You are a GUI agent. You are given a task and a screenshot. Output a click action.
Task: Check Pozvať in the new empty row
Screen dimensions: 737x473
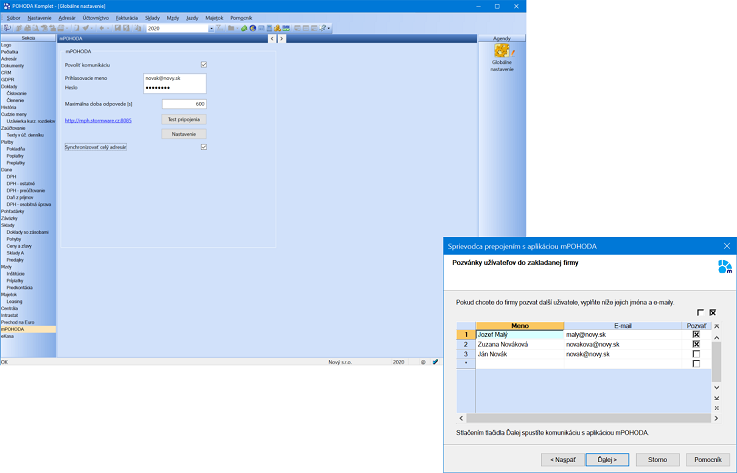696,363
